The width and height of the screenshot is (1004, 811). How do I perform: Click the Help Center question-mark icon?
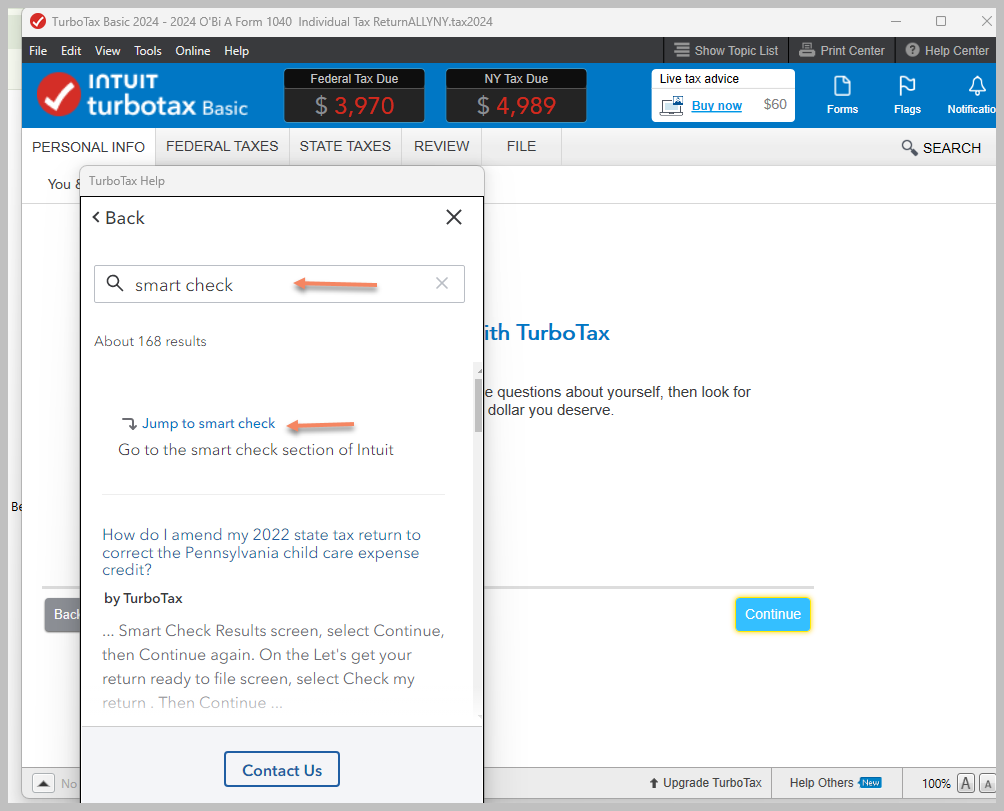[912, 50]
